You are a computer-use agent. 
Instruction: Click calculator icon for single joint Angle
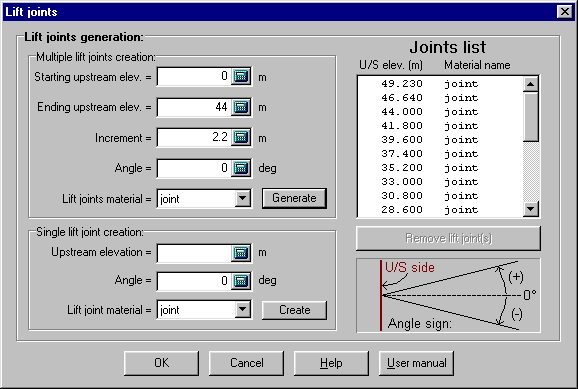241,281
